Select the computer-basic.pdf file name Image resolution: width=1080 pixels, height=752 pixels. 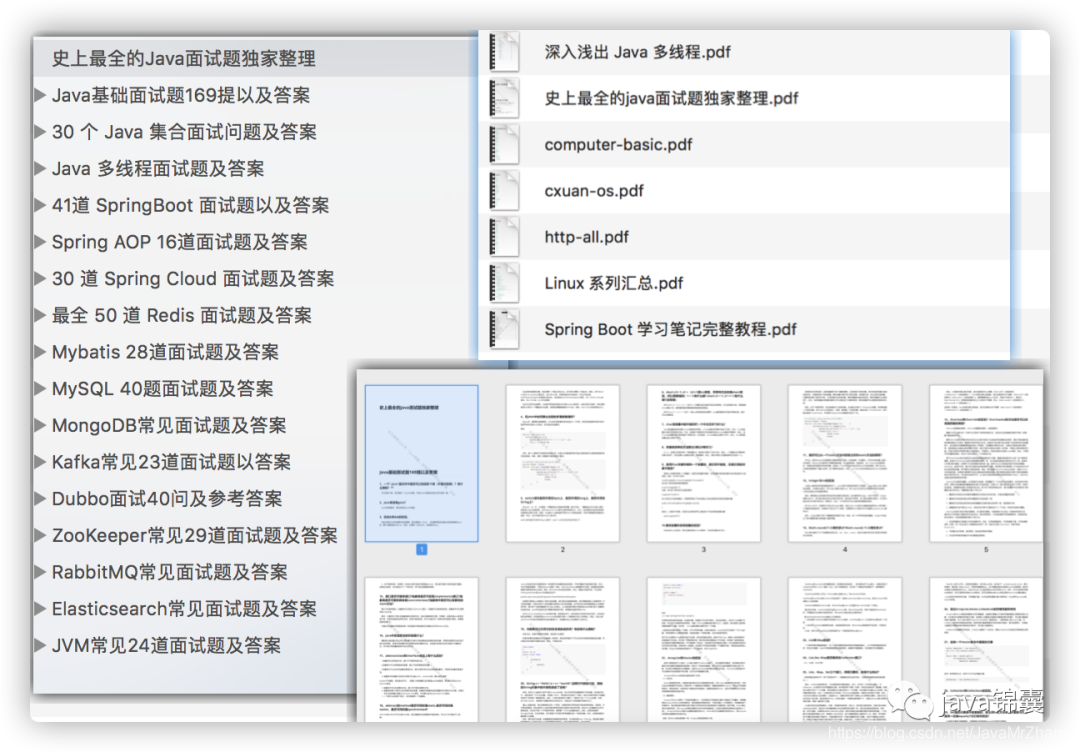[x=618, y=145]
